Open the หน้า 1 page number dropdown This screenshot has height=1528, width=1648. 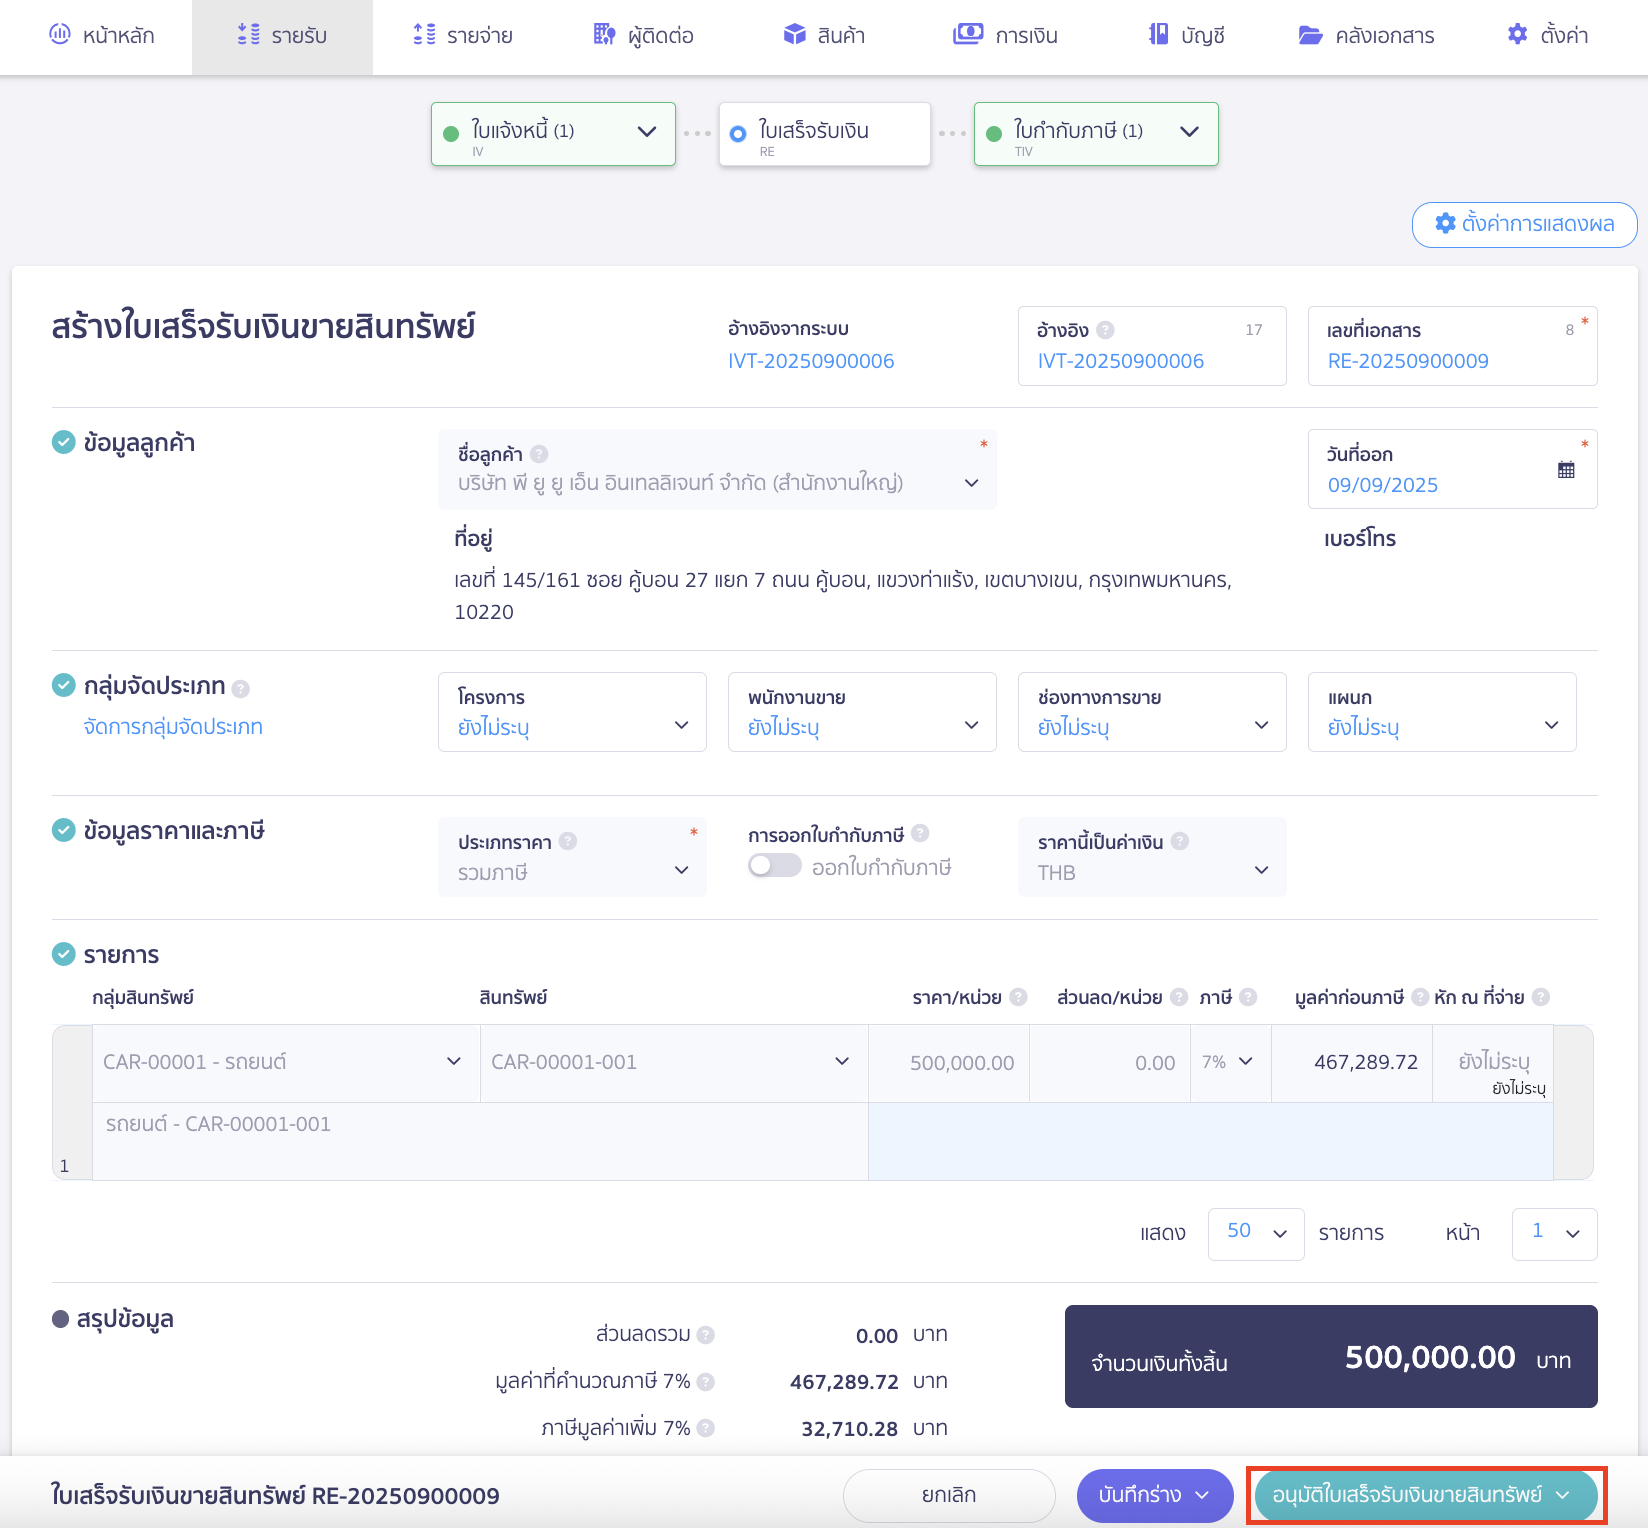click(1555, 1234)
